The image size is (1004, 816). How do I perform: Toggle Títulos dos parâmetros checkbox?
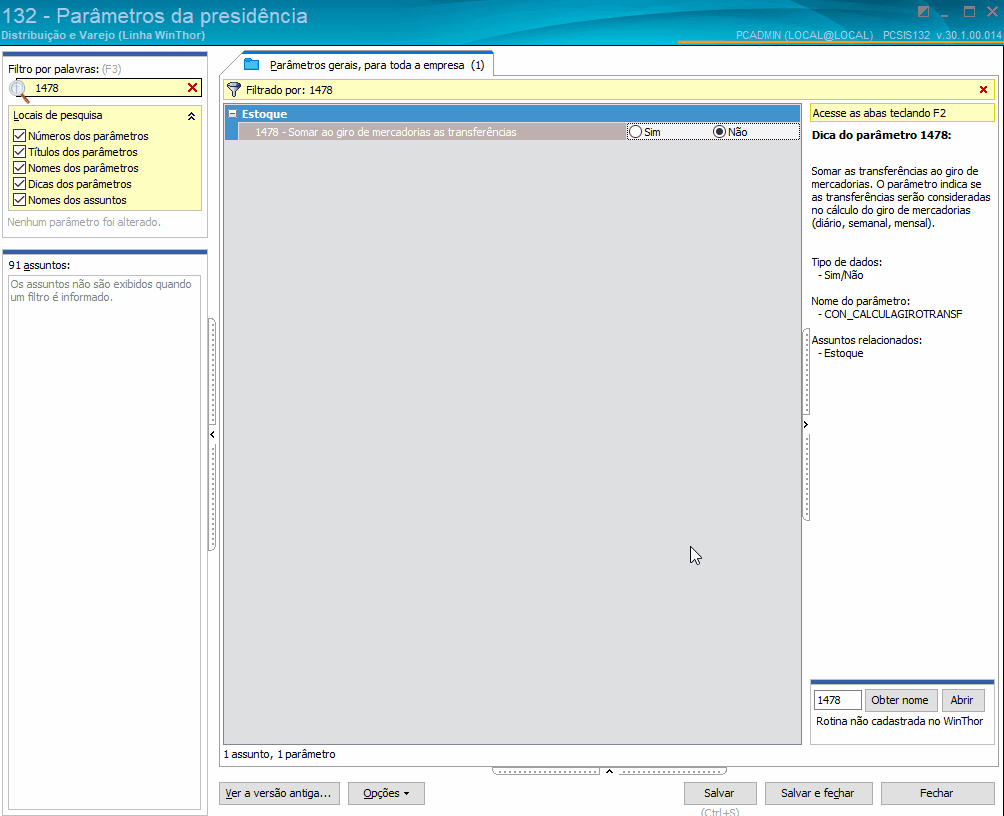[x=19, y=152]
